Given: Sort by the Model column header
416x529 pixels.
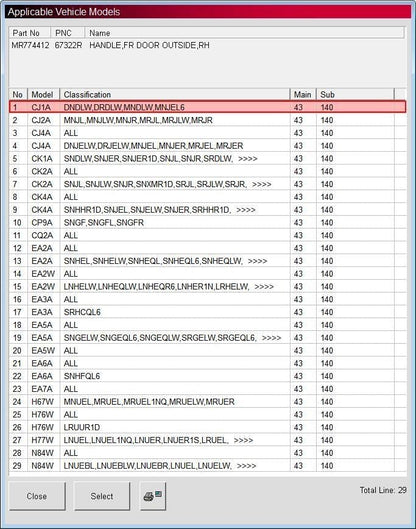Looking at the screenshot, I should tap(43, 94).
